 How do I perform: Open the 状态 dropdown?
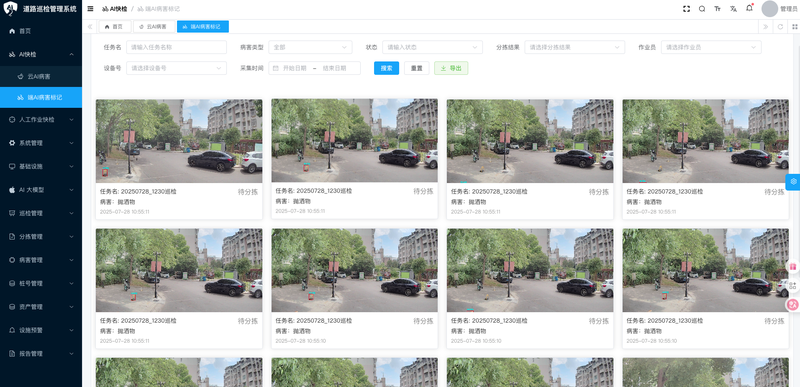click(x=432, y=47)
